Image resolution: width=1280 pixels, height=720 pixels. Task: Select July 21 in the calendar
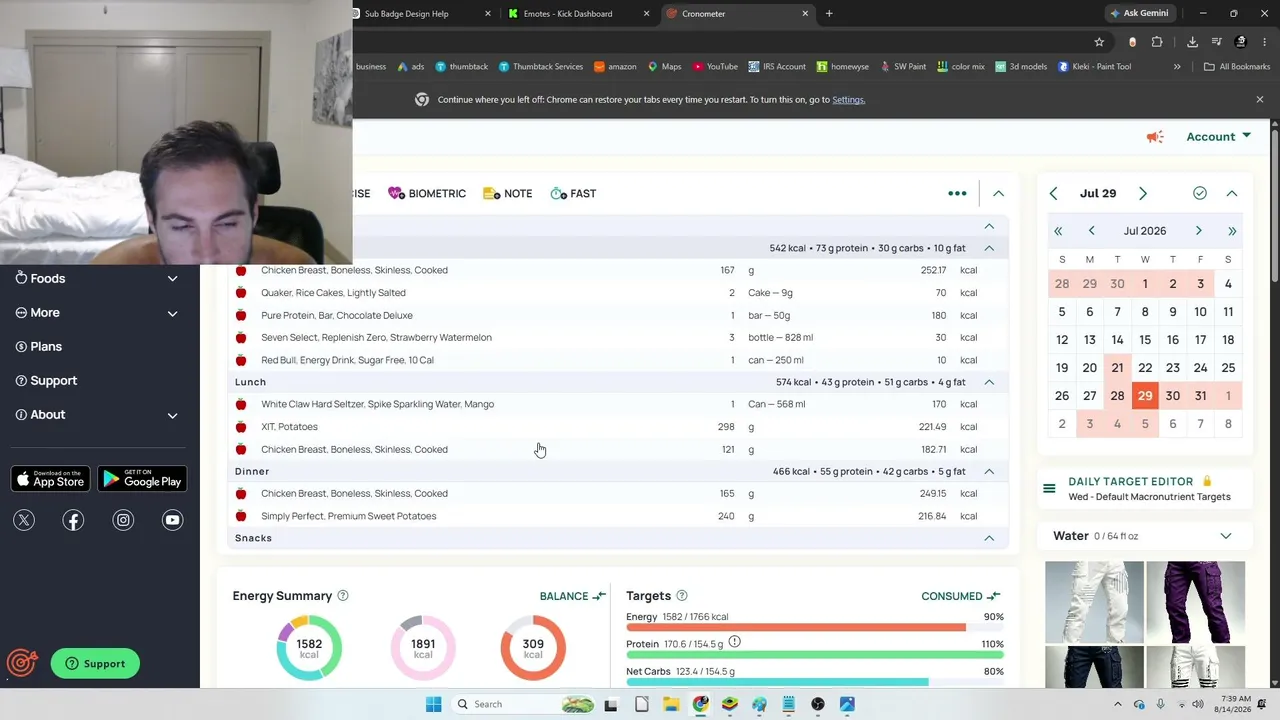pos(1117,367)
